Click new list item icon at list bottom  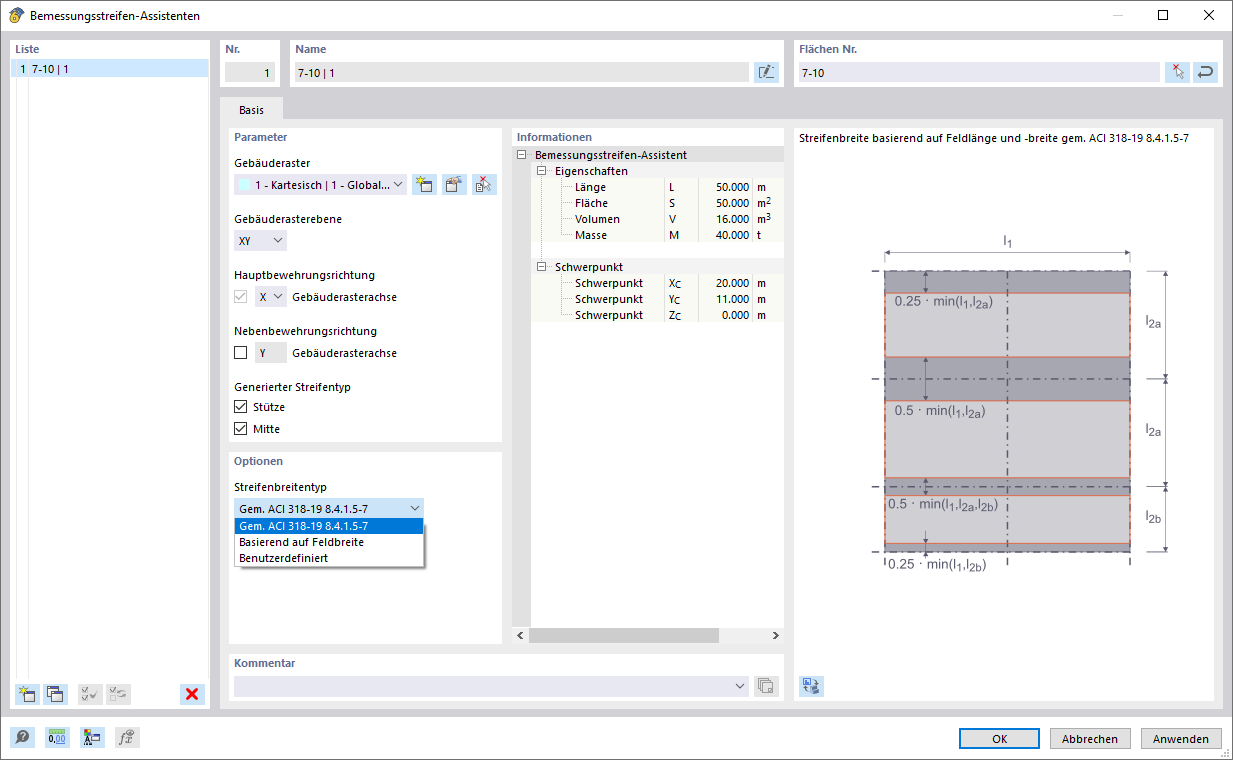pos(27,694)
